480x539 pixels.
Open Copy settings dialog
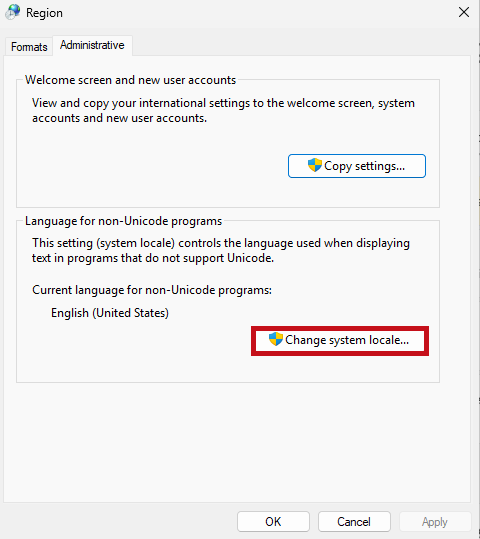[x=357, y=166]
